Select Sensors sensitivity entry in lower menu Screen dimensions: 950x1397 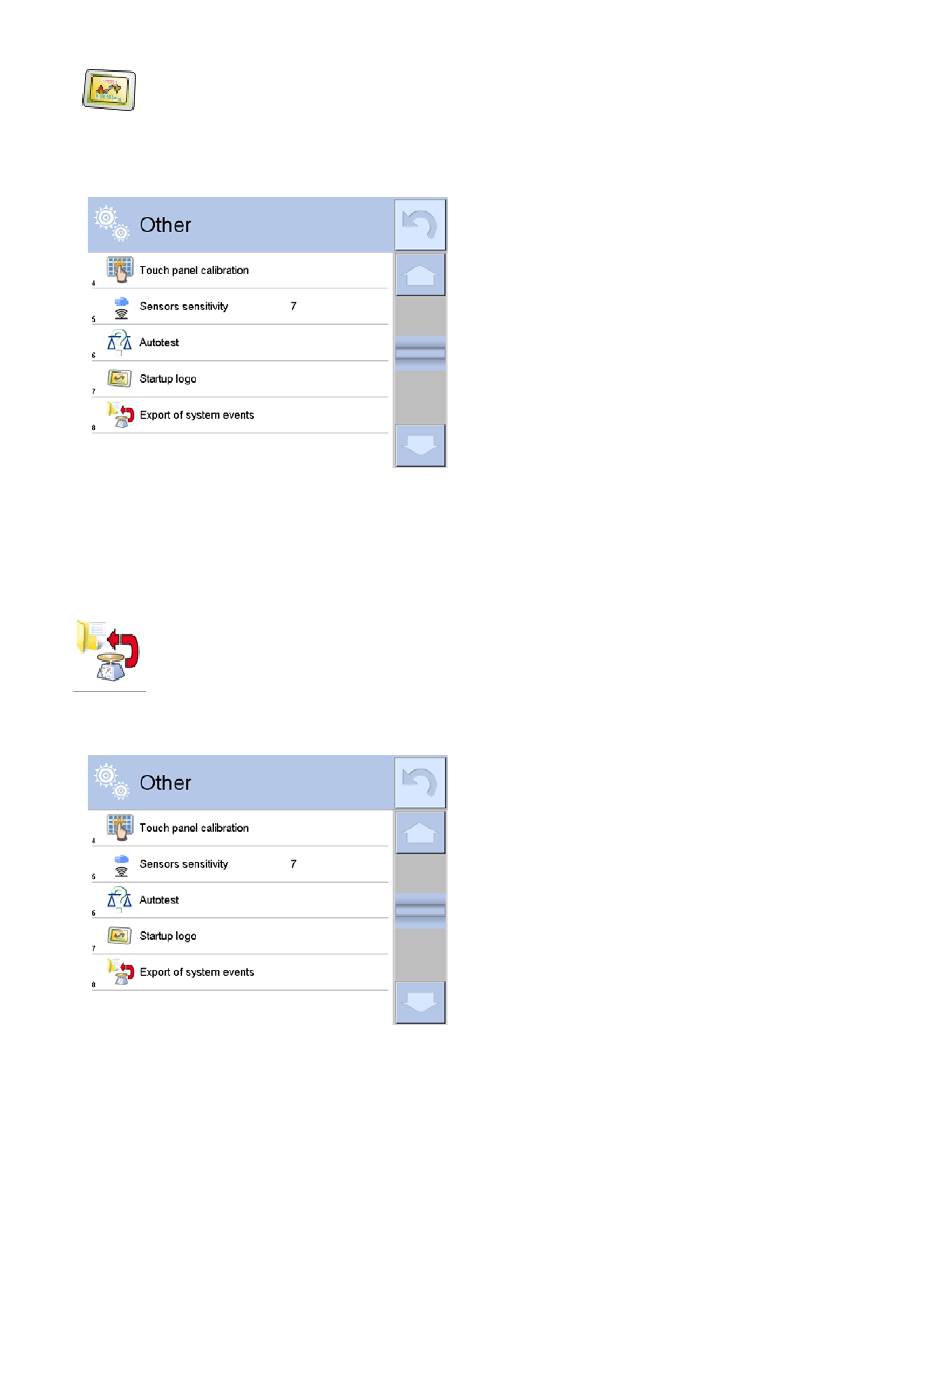click(x=240, y=864)
